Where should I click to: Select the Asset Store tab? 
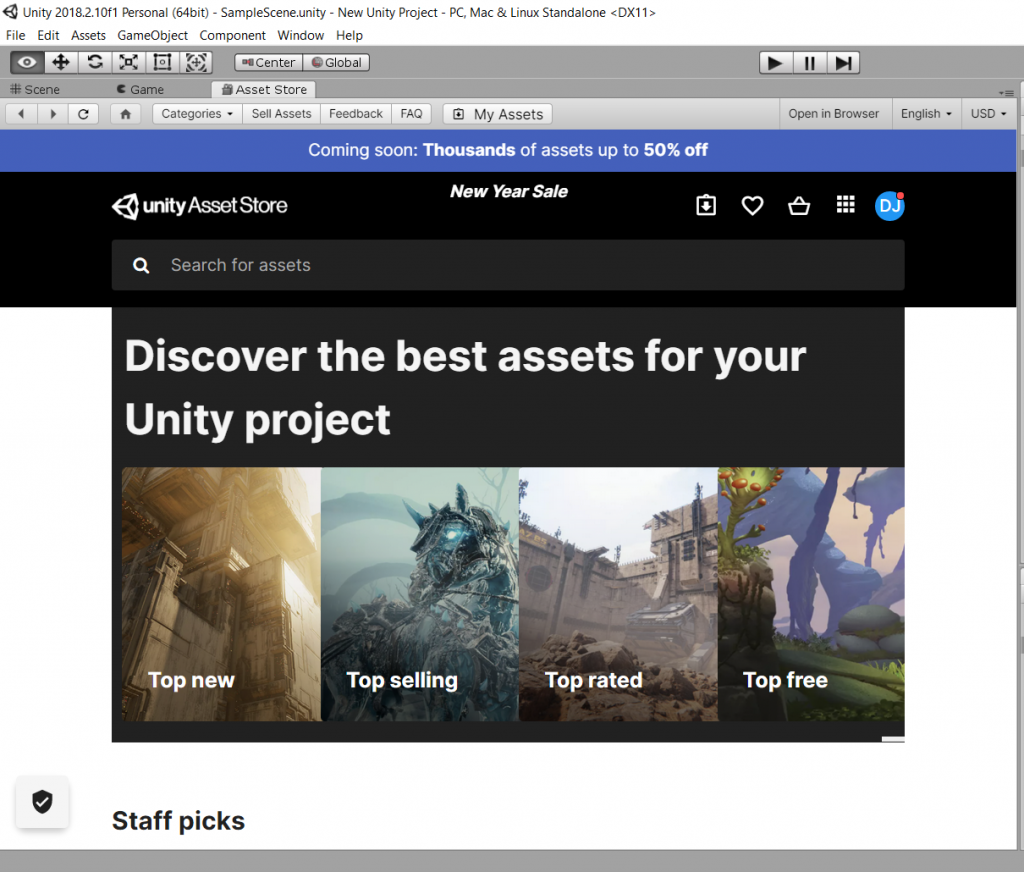coord(264,89)
